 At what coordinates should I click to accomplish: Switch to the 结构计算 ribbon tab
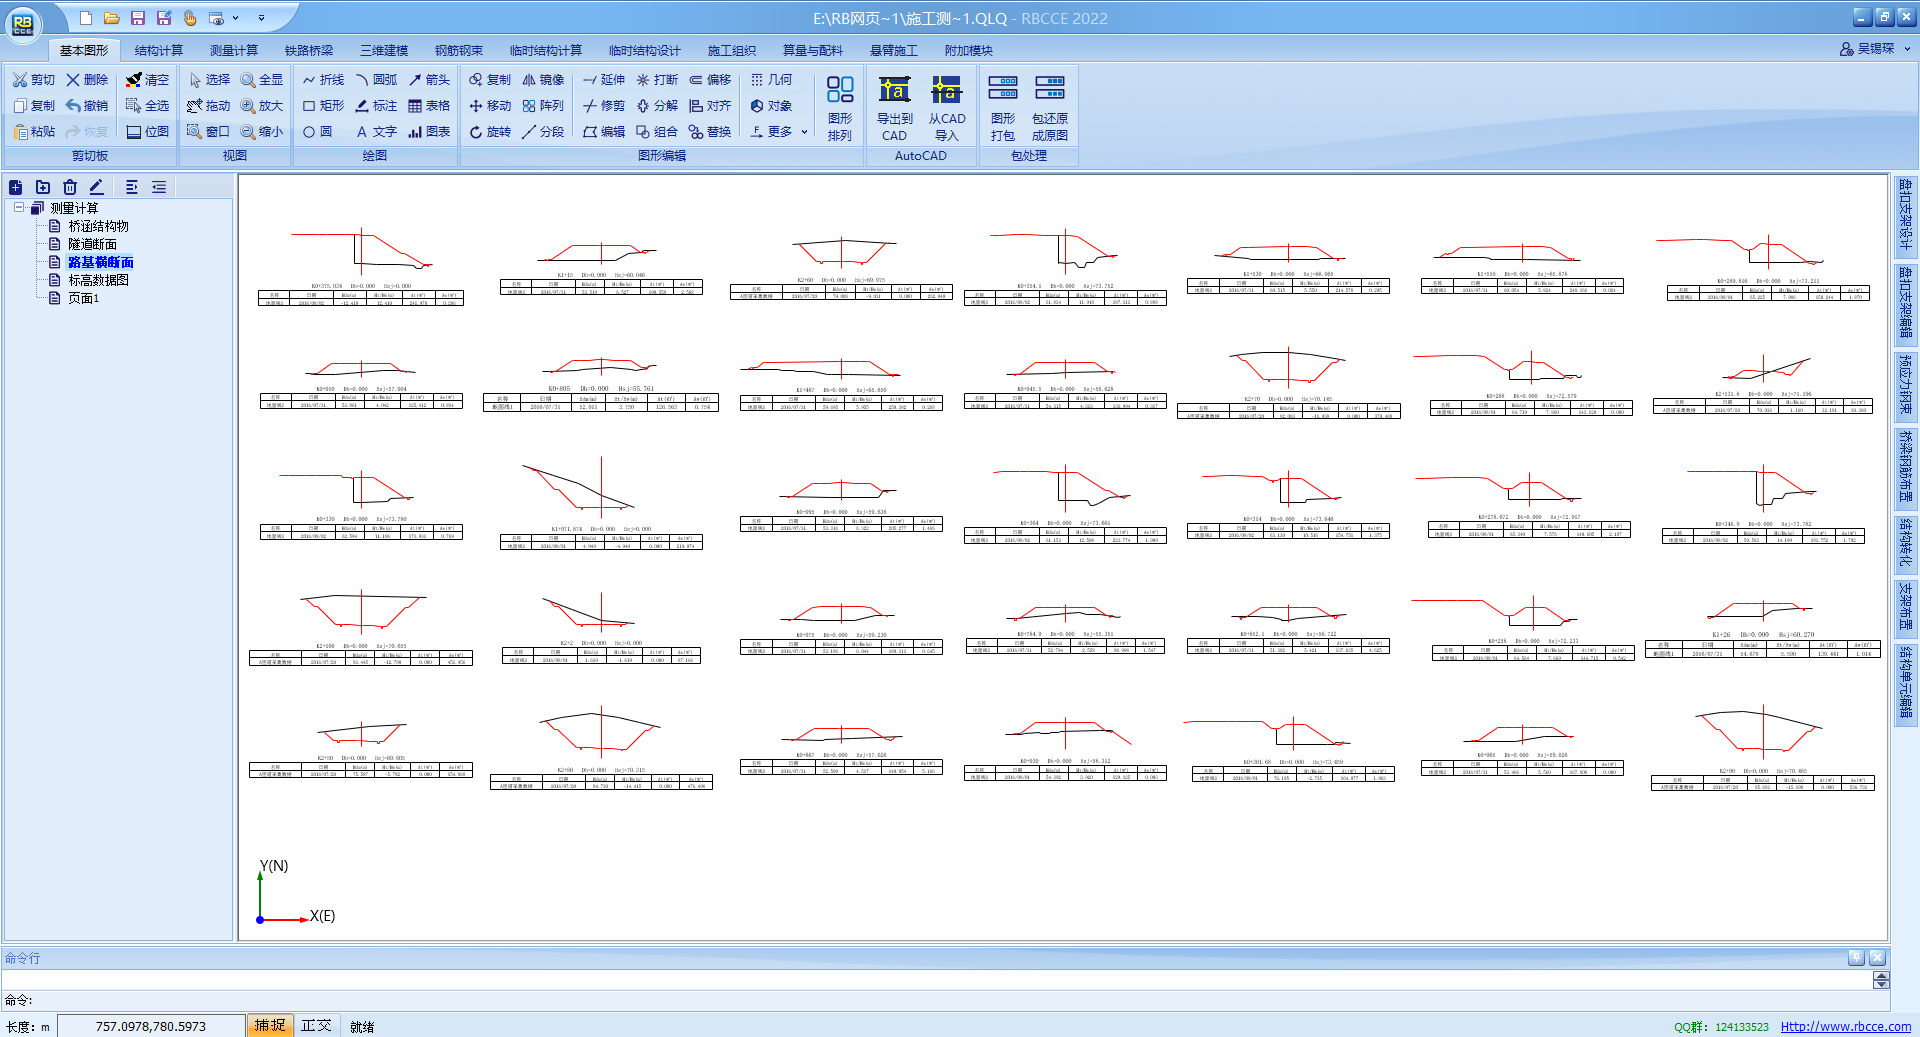[x=159, y=50]
